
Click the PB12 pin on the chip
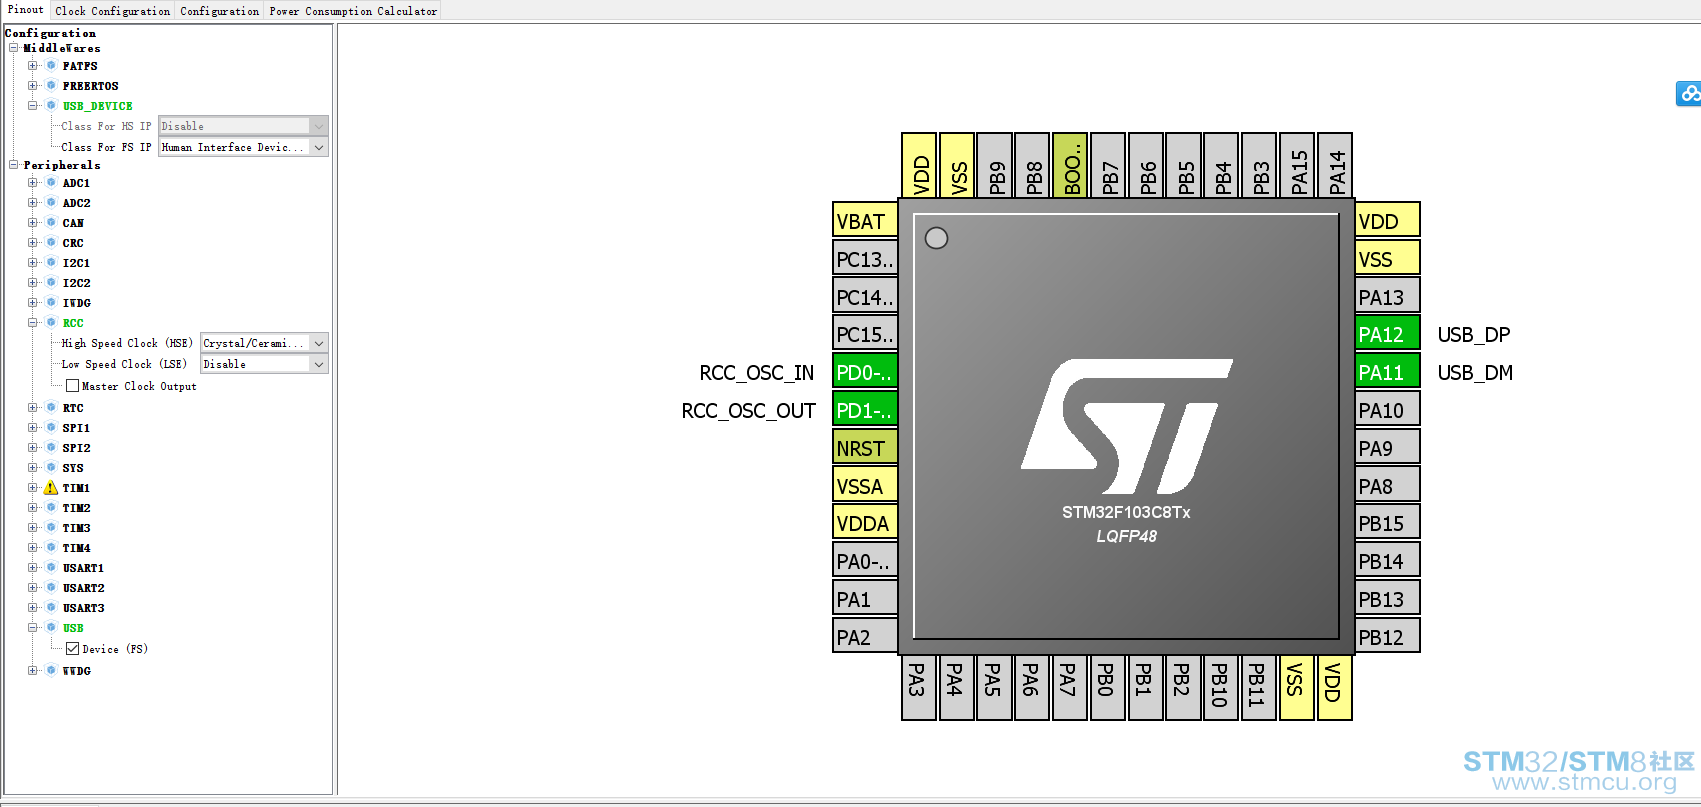(x=1387, y=637)
